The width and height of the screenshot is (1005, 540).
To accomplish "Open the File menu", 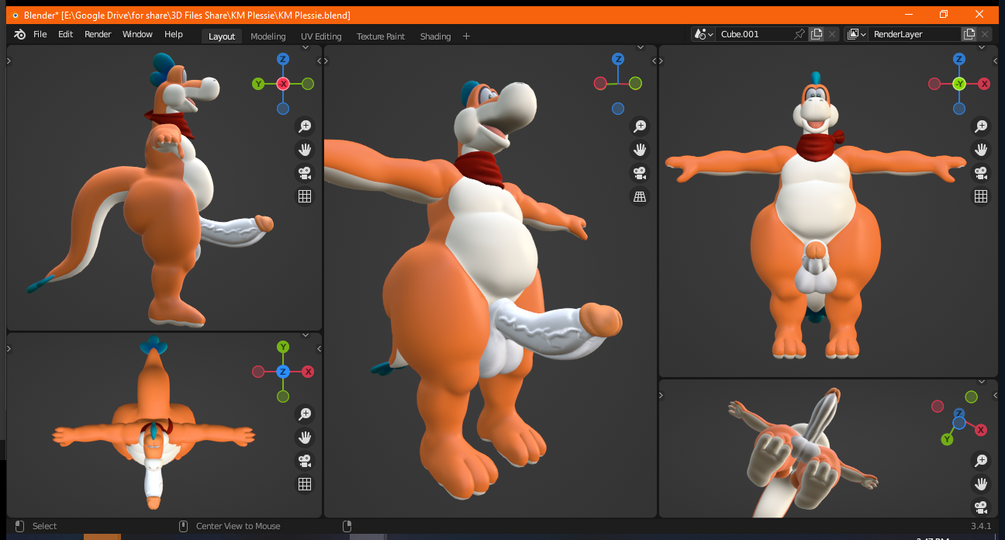I will (40, 35).
